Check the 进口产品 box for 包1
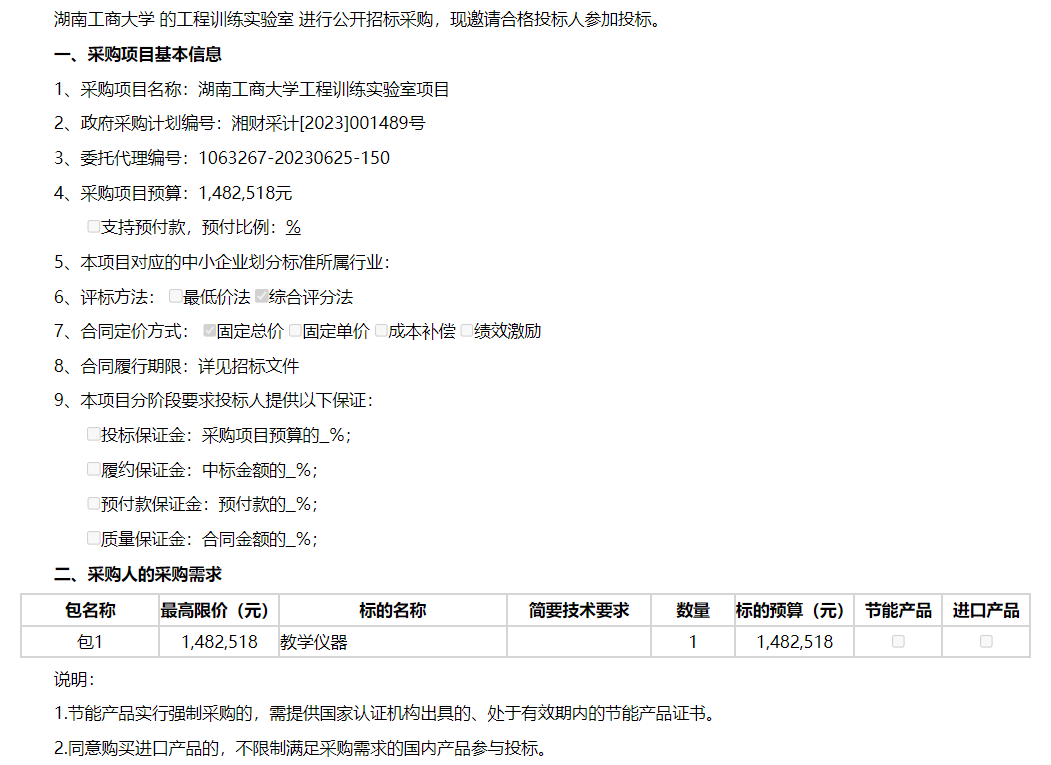 (986, 641)
